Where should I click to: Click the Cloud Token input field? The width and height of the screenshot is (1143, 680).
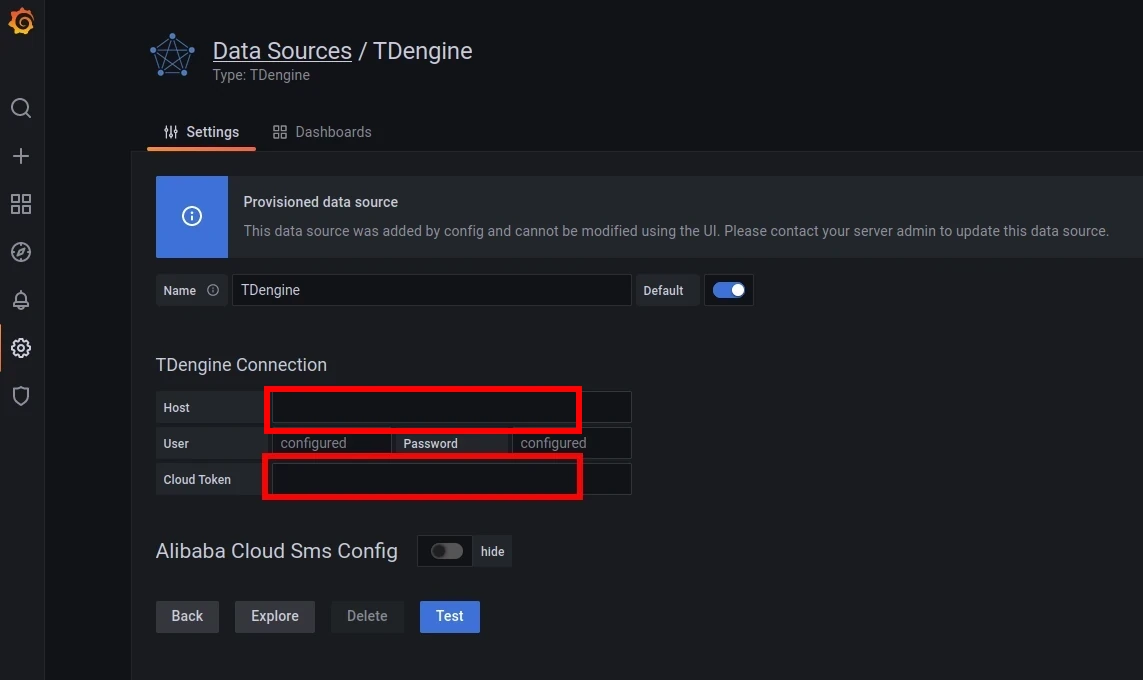[x=450, y=479]
